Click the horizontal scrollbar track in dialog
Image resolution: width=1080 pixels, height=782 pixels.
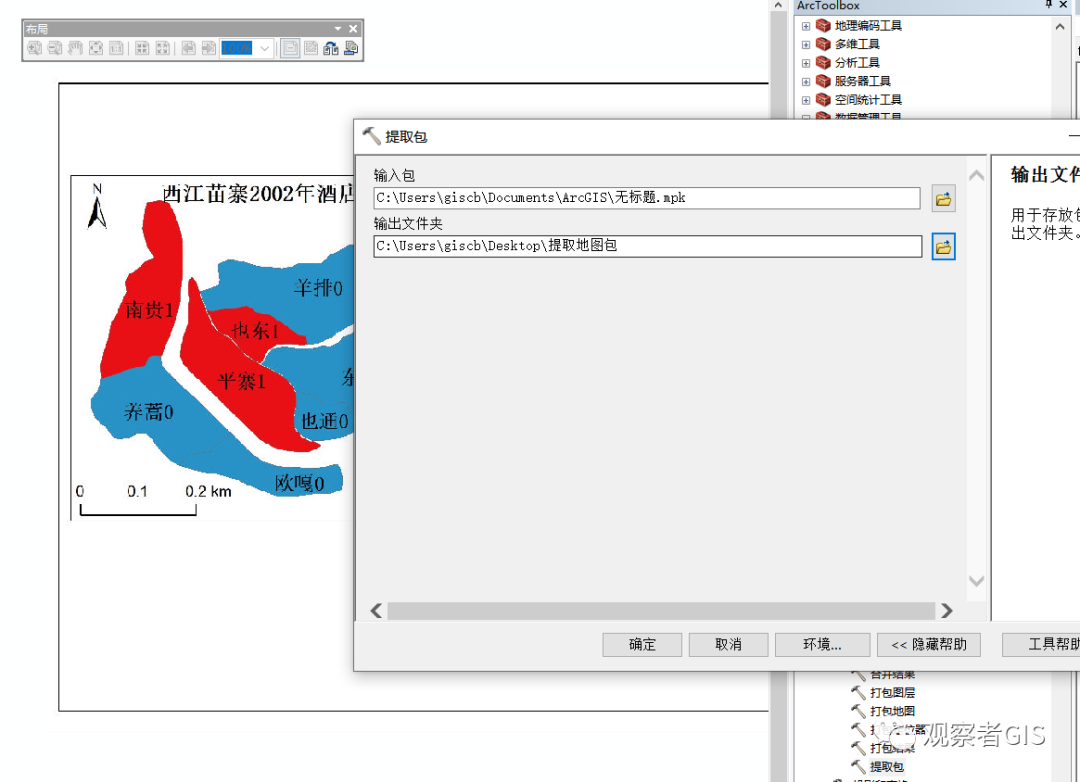[x=661, y=610]
